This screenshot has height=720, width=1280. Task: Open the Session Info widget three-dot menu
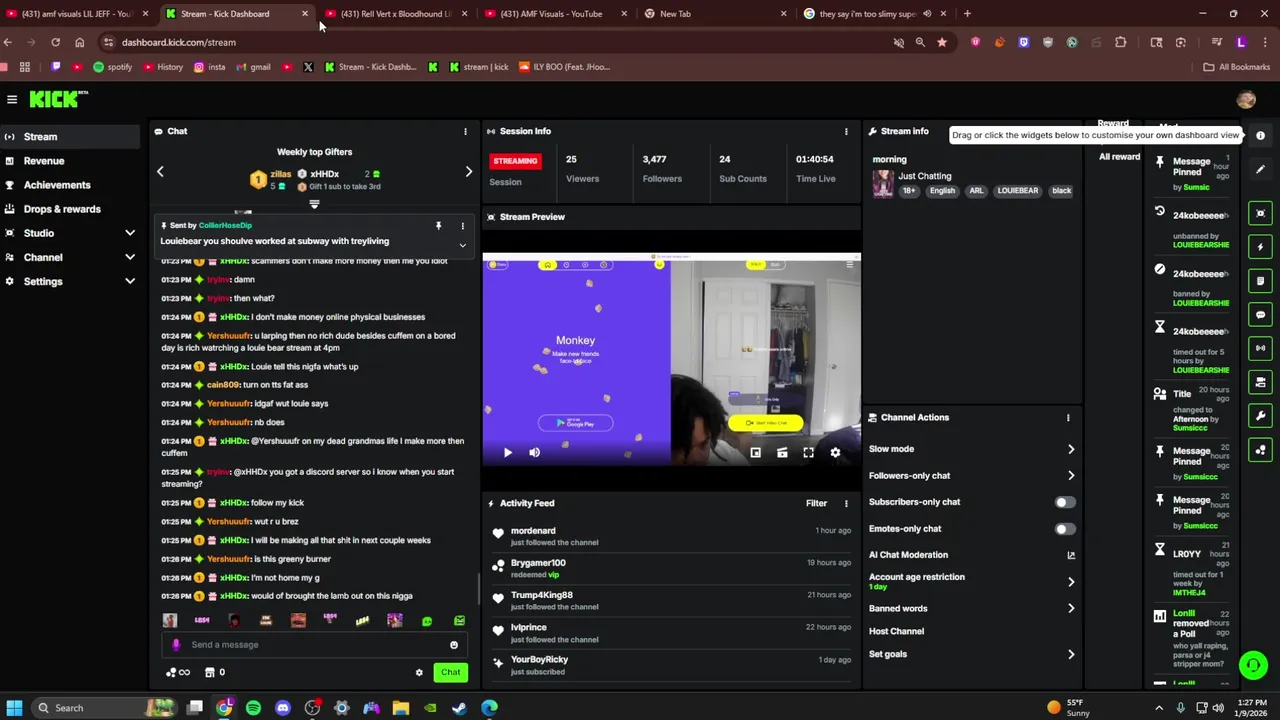tap(846, 131)
